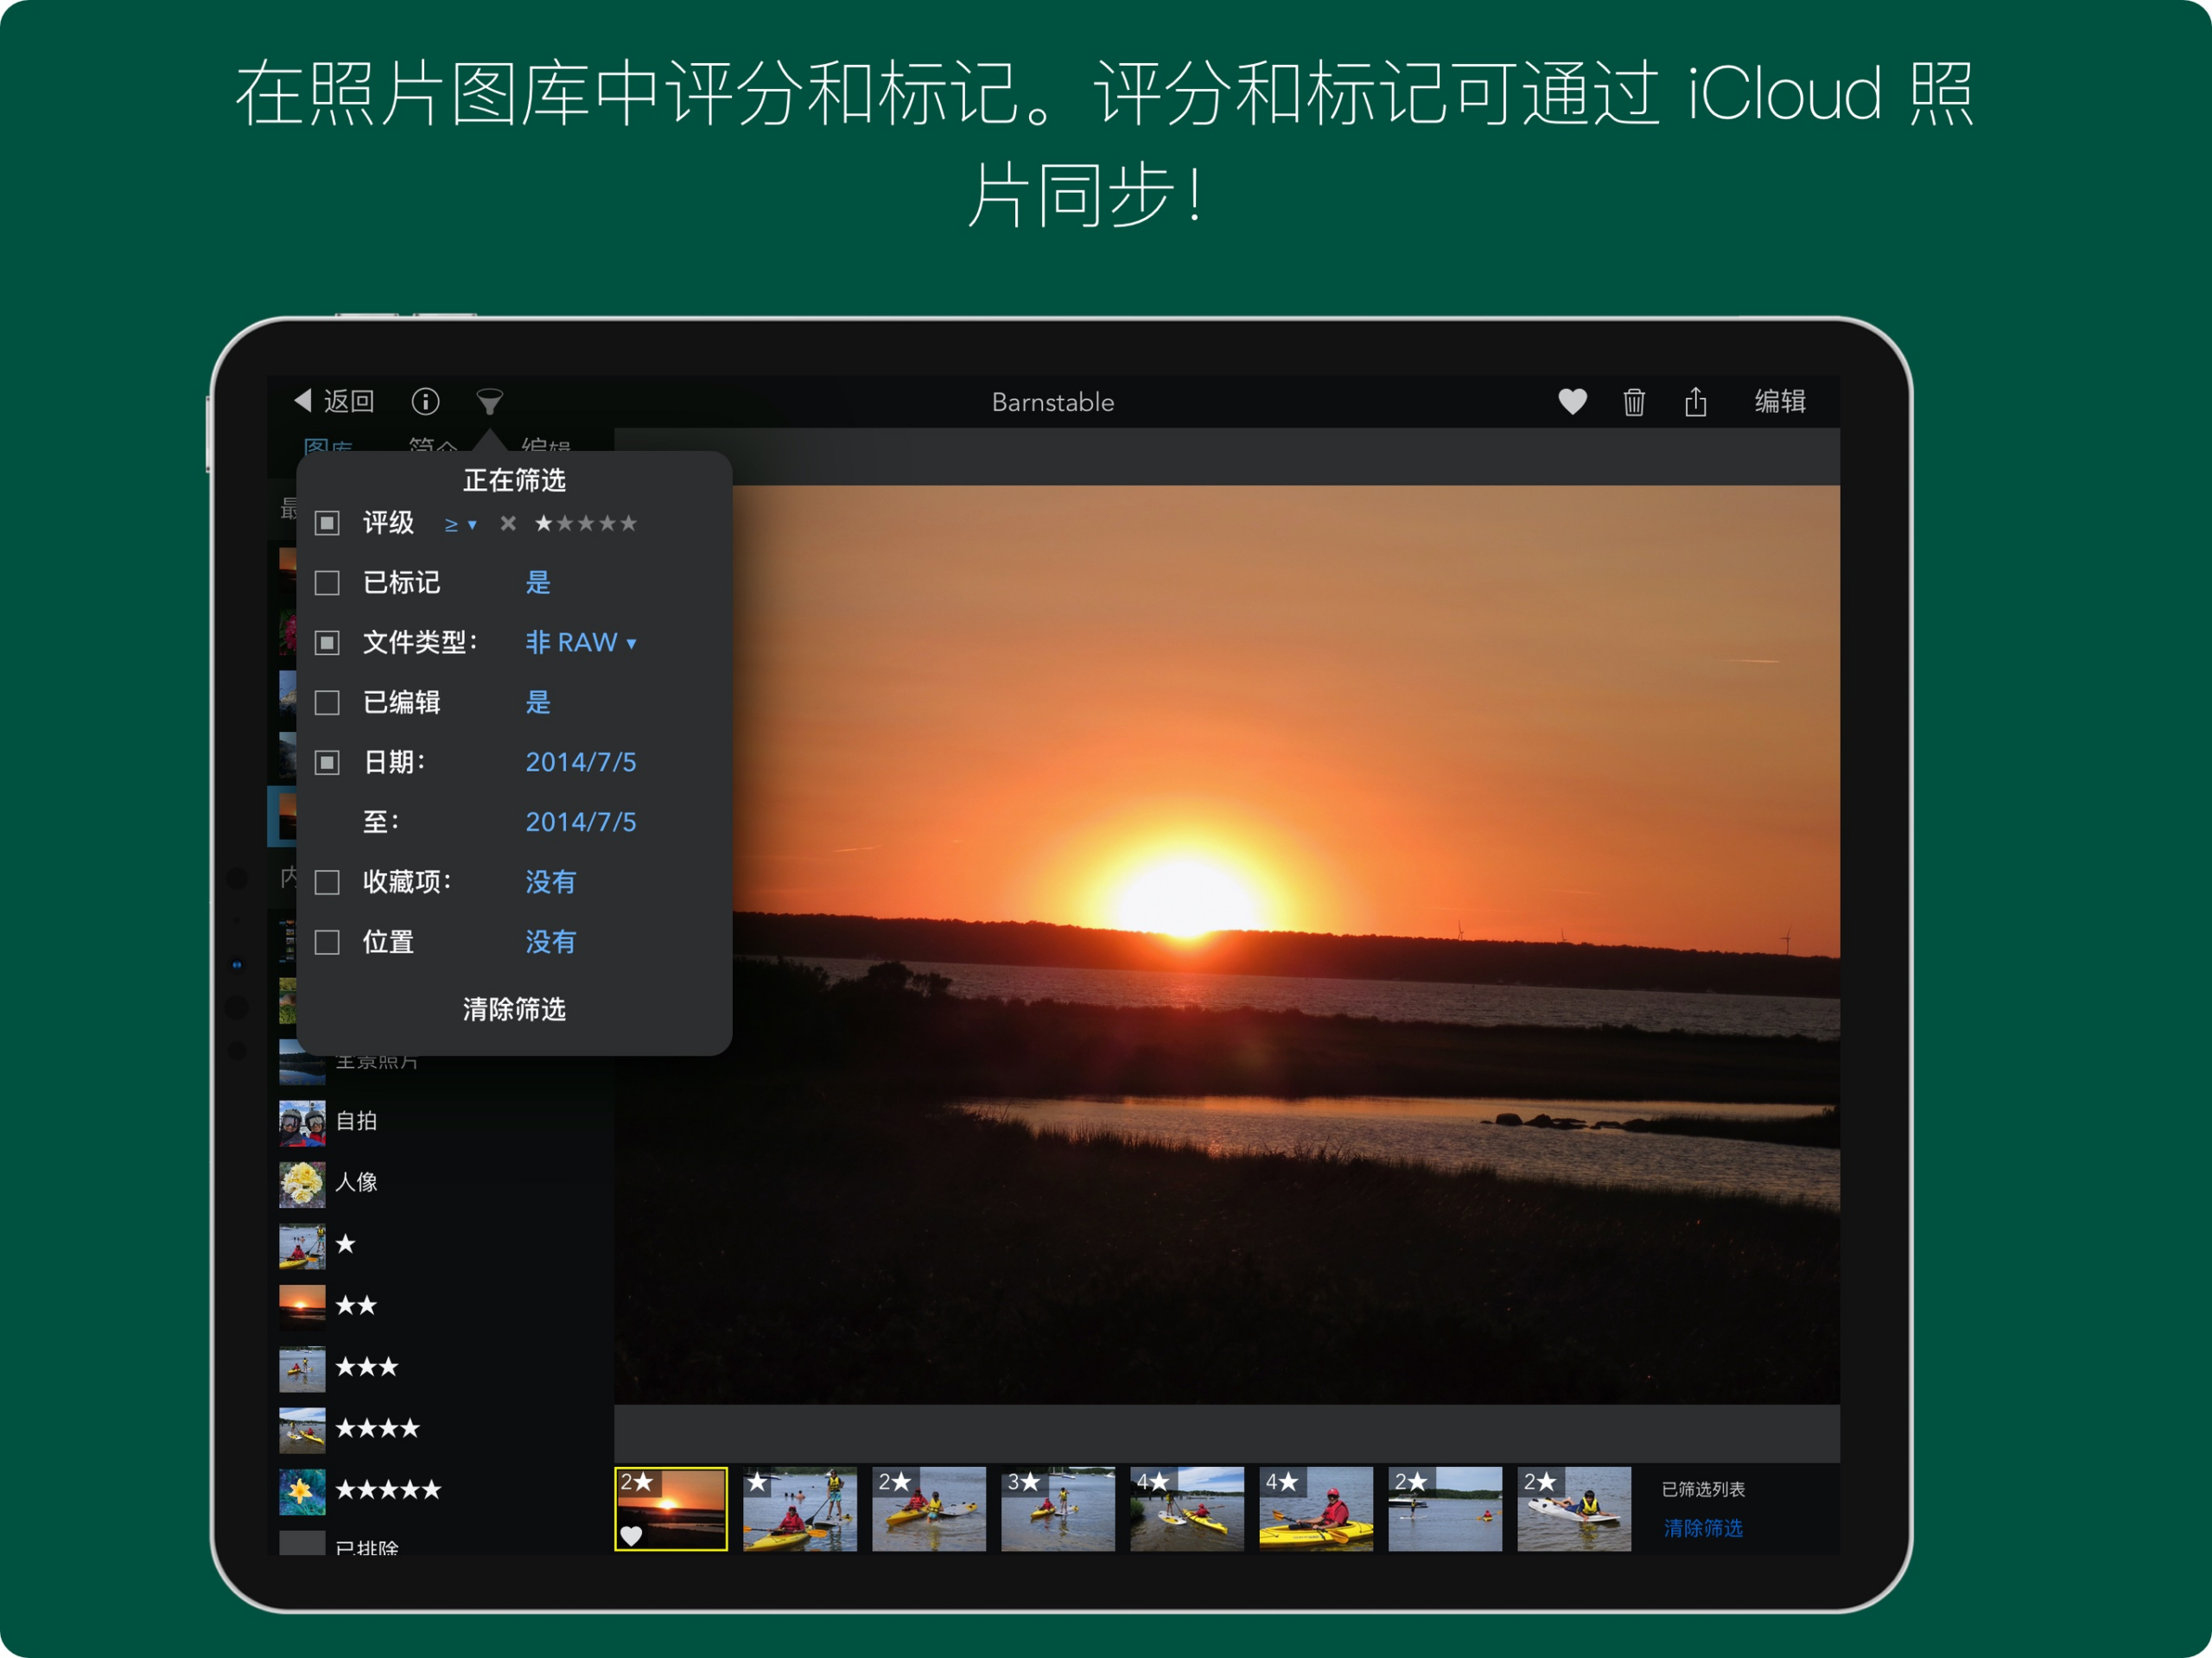This screenshot has width=2212, height=1658.
Task: Open the 非 RAW file type dropdown
Action: tap(581, 642)
